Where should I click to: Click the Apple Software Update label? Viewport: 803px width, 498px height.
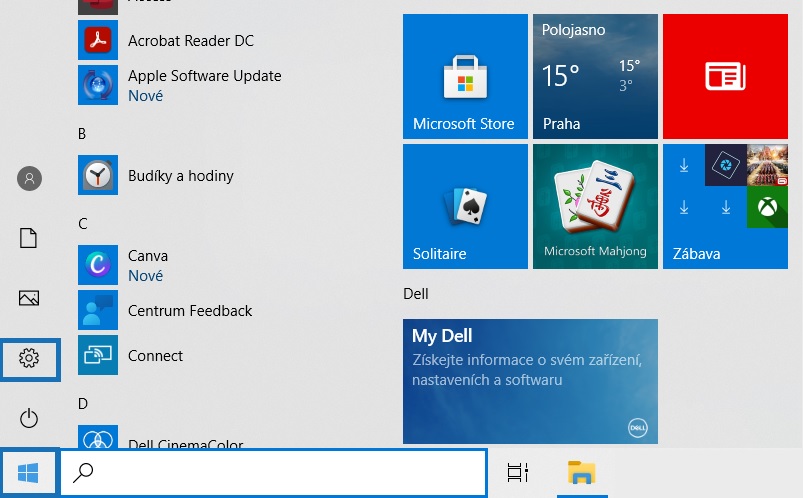[x=204, y=76]
